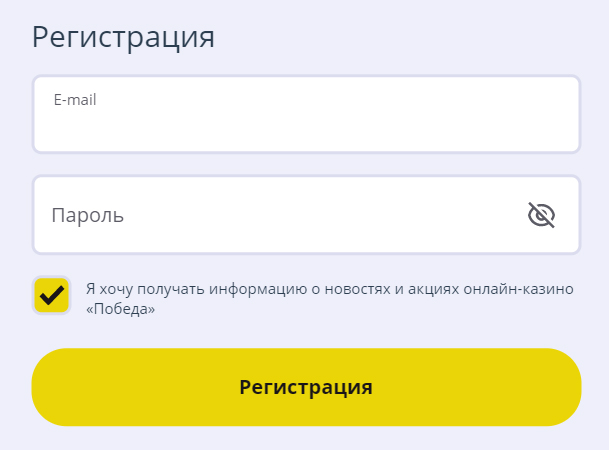
Task: Focus the Пароль input field
Action: (x=306, y=215)
